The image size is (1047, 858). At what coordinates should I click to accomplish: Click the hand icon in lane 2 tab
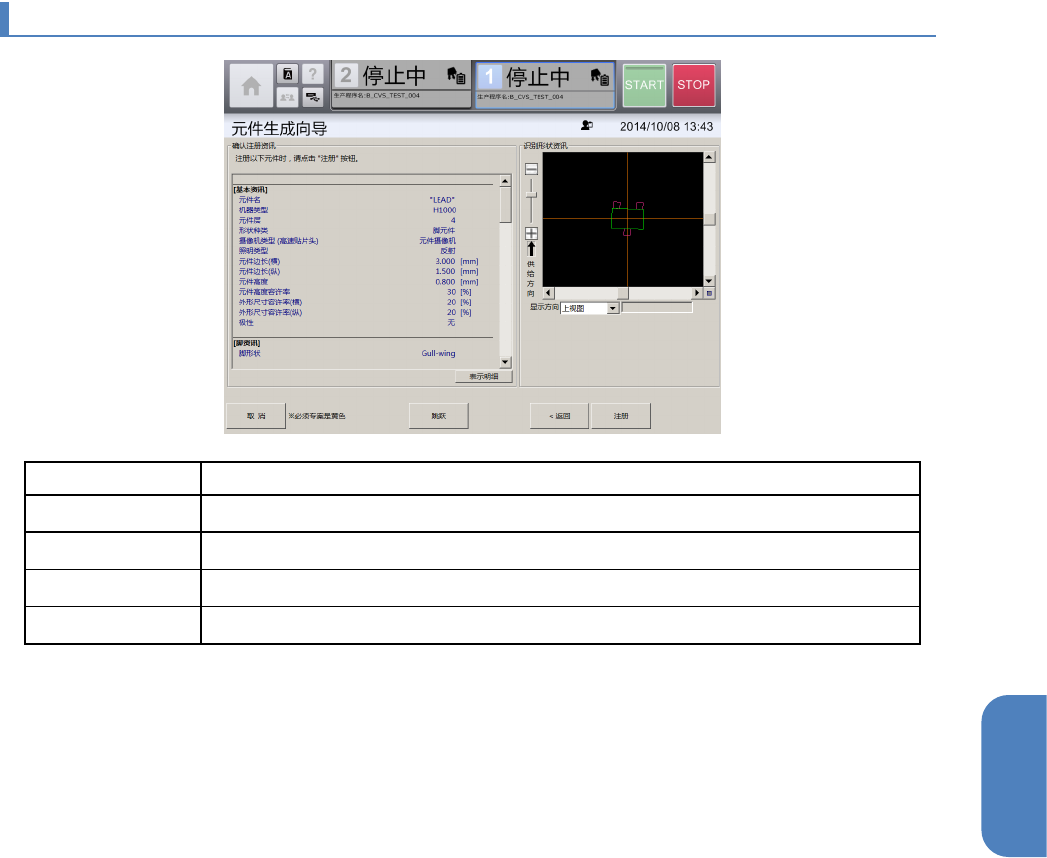point(457,75)
